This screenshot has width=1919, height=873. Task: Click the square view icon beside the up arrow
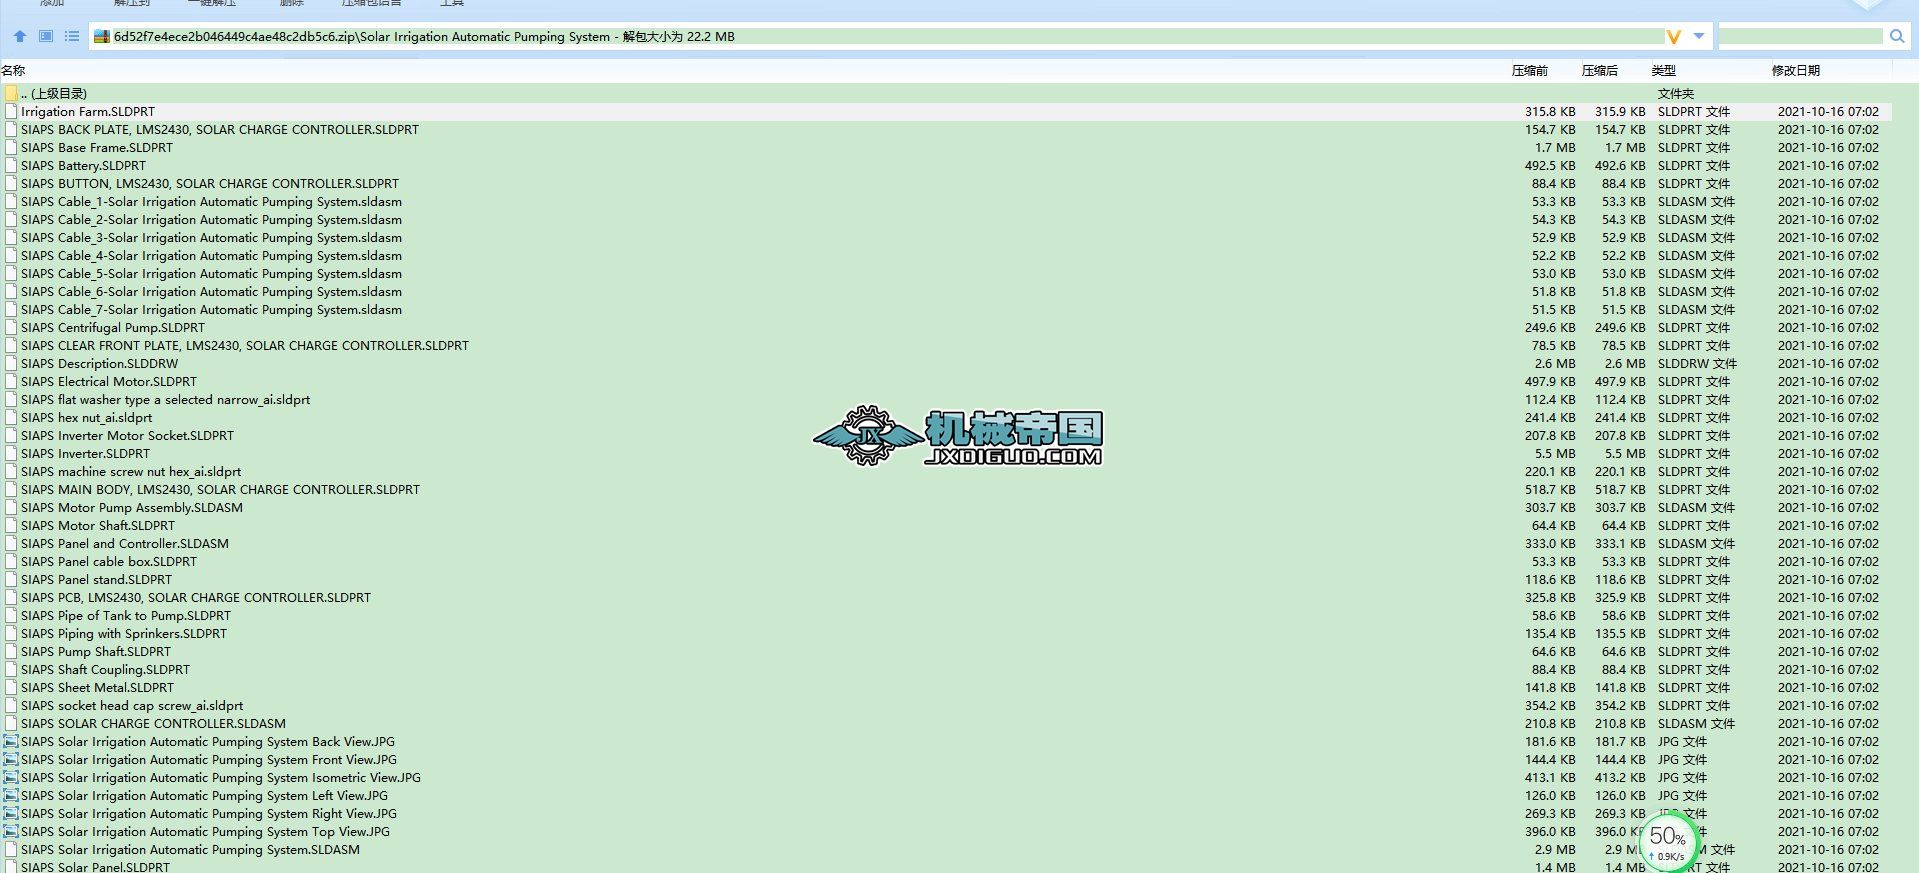click(46, 36)
